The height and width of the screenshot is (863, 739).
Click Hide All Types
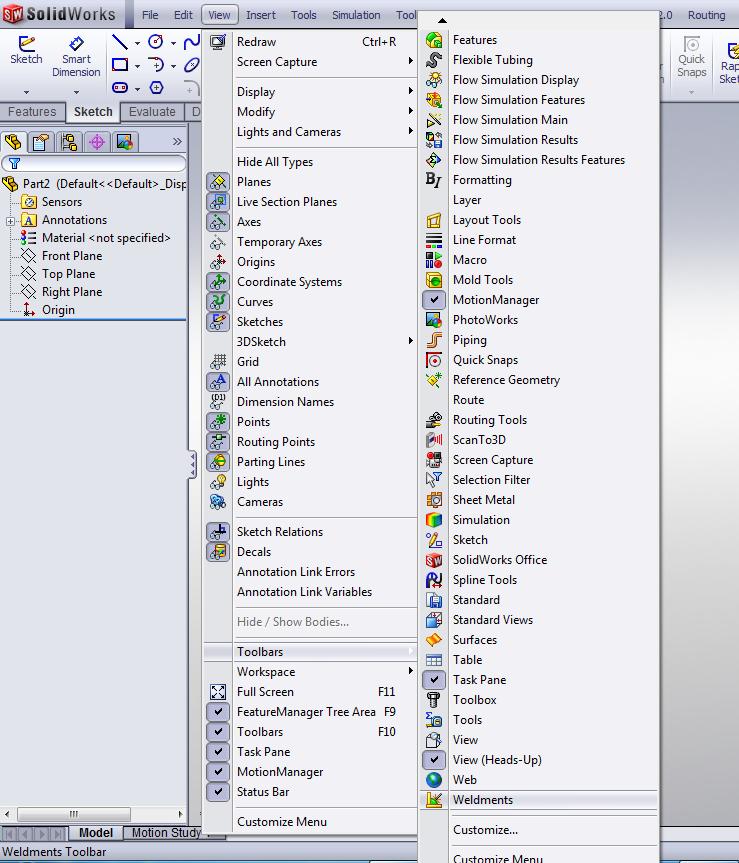275,162
